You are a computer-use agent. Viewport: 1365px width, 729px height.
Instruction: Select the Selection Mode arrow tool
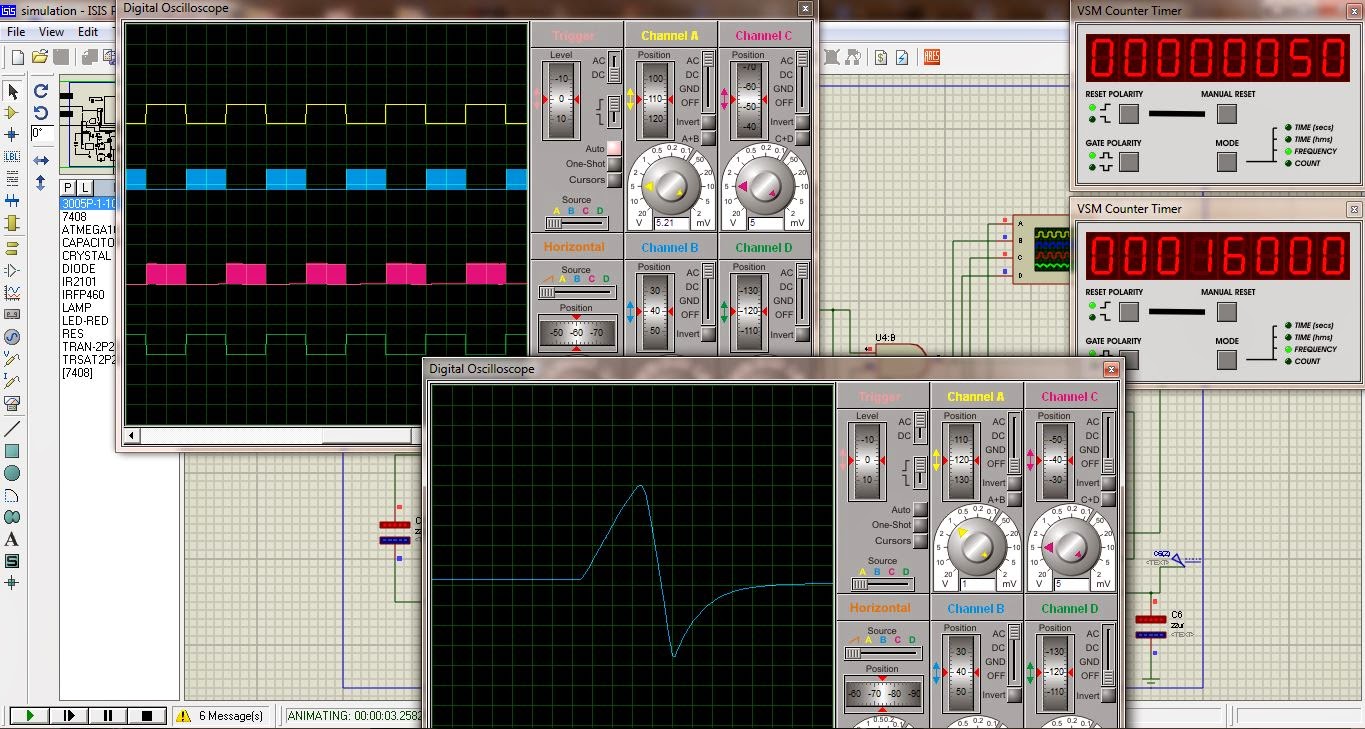[x=12, y=92]
